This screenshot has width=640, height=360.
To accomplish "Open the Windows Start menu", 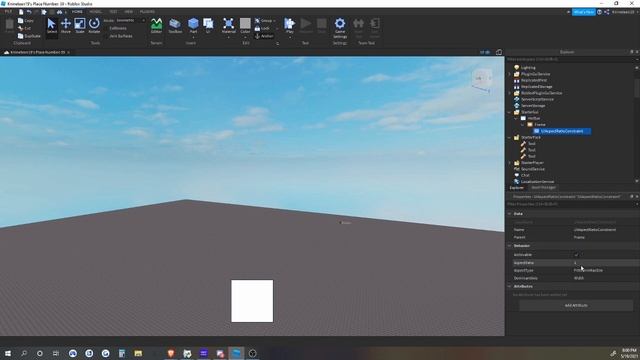I will (8, 353).
